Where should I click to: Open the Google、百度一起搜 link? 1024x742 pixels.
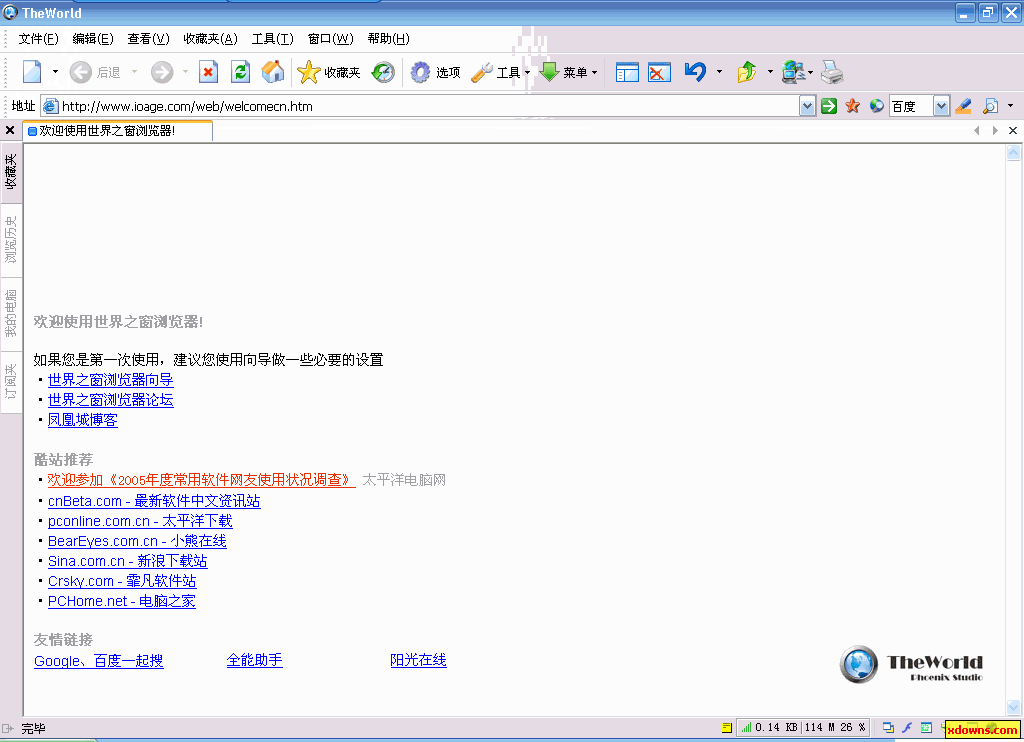coord(99,661)
